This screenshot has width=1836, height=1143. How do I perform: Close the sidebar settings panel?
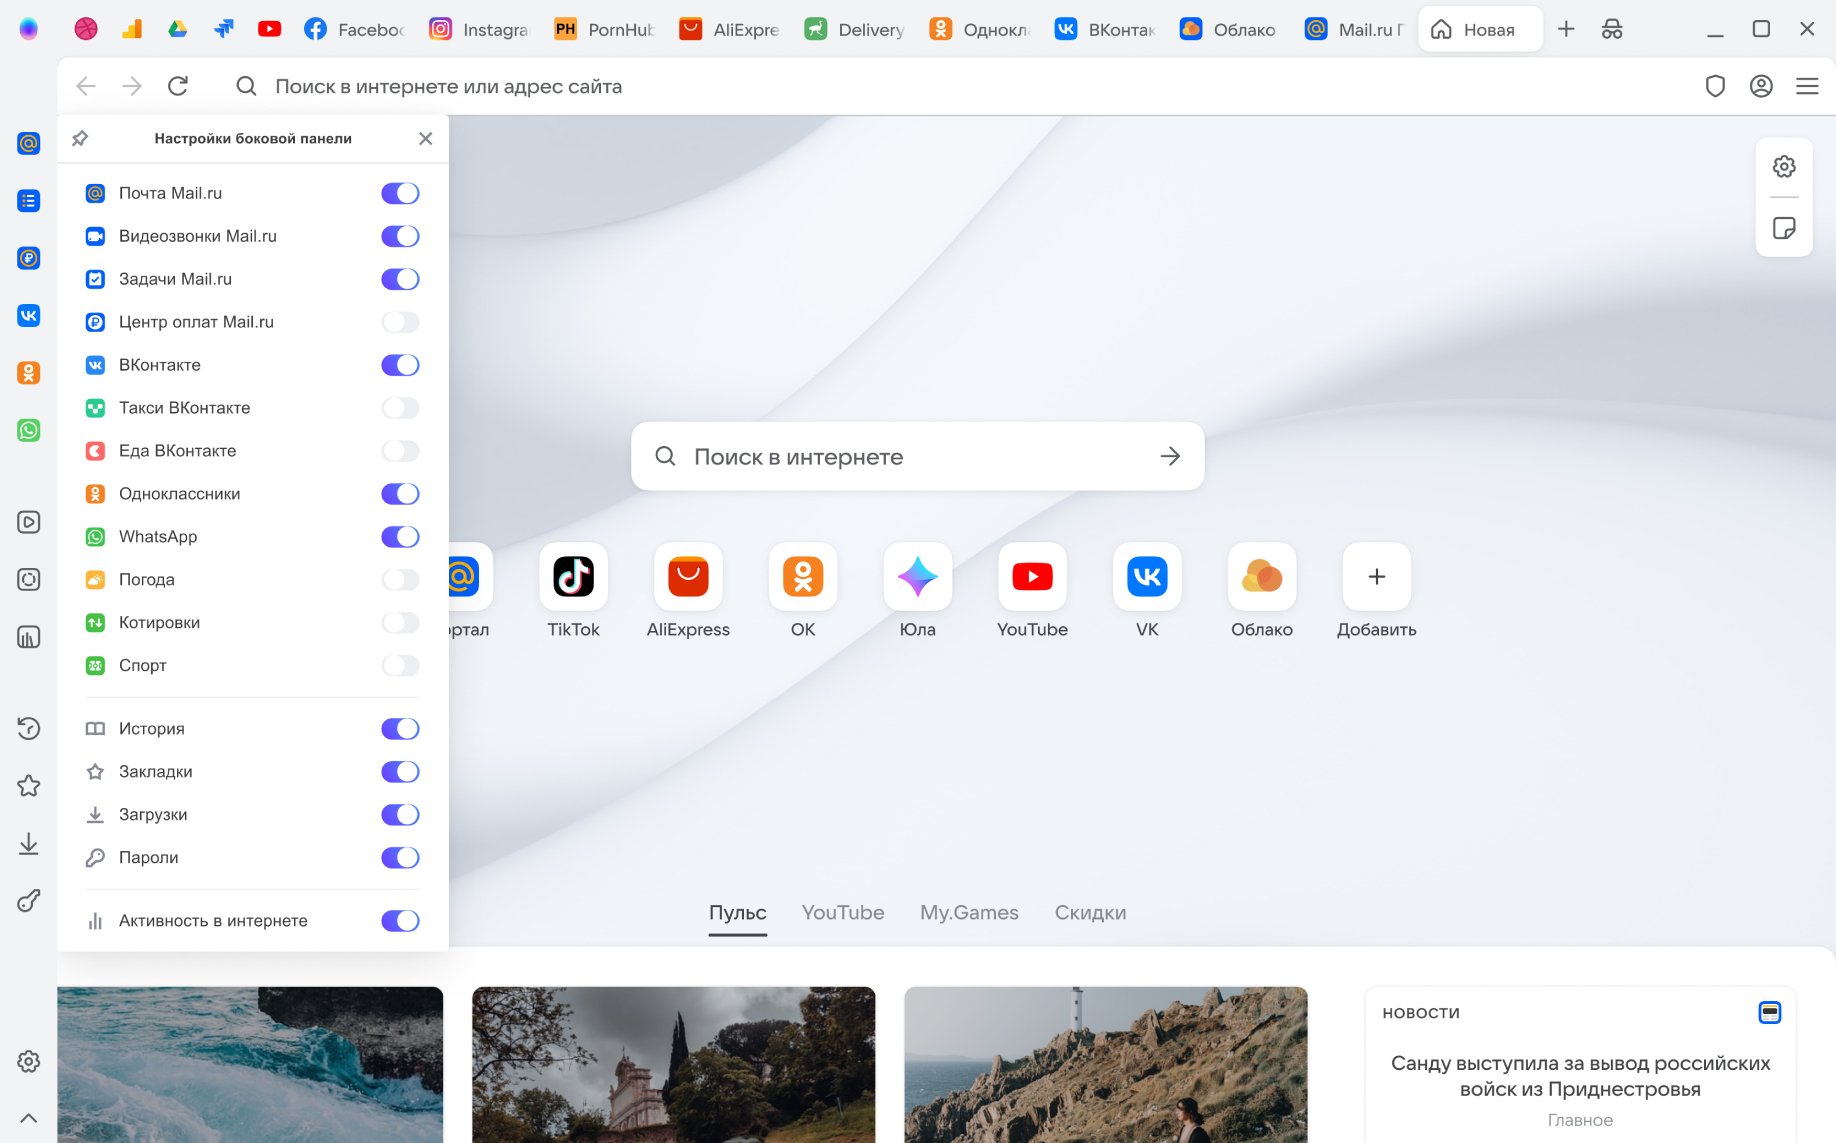(x=426, y=138)
